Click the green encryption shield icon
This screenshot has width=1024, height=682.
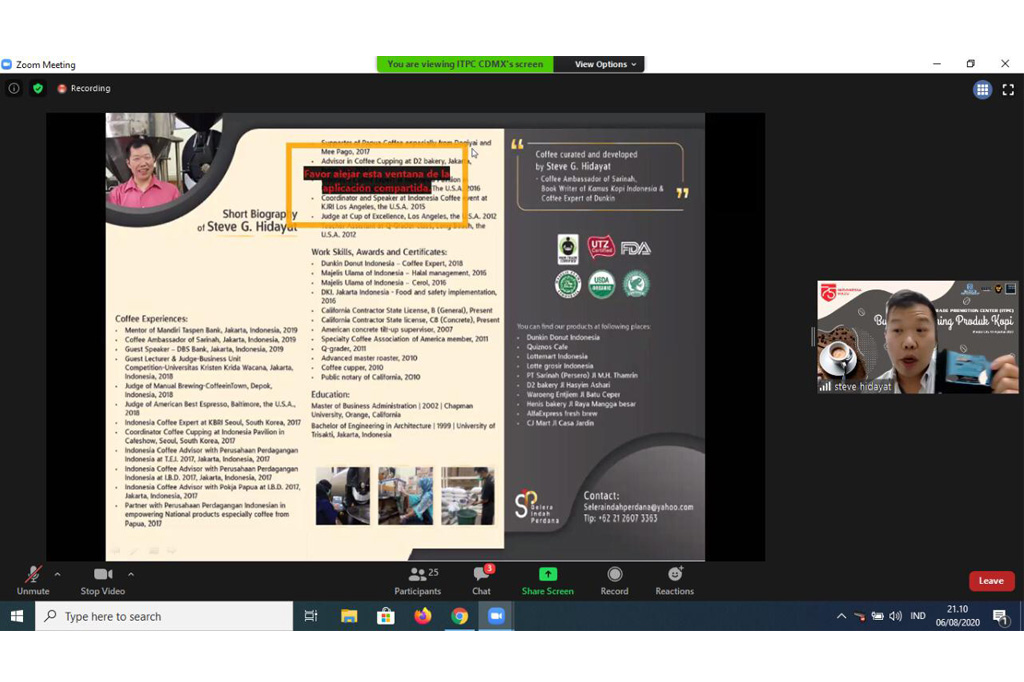(38, 88)
